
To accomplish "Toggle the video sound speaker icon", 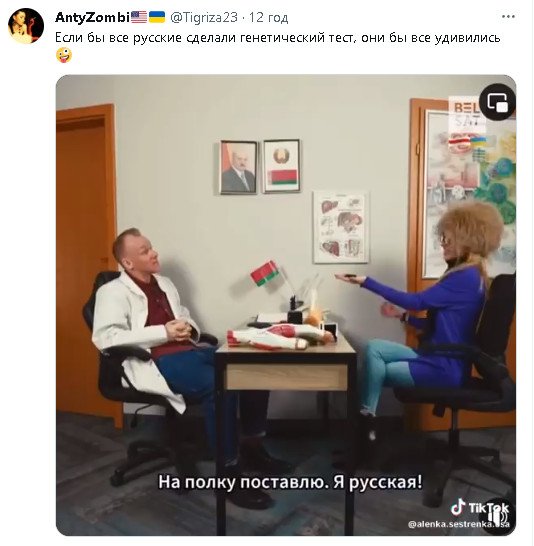I will [x=498, y=517].
